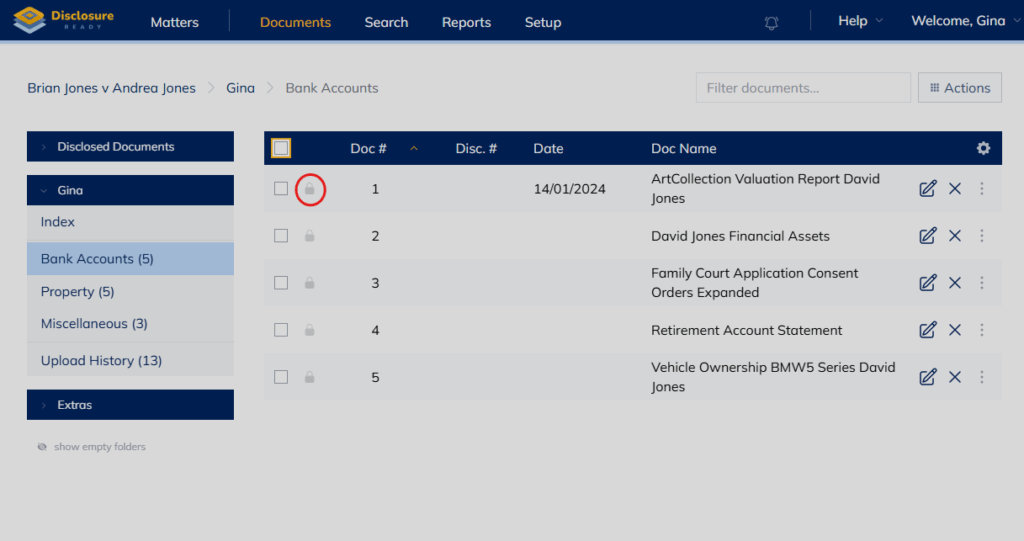Screen dimensions: 1024x541
Task: Open the Index folder
Action: click(x=130, y=222)
